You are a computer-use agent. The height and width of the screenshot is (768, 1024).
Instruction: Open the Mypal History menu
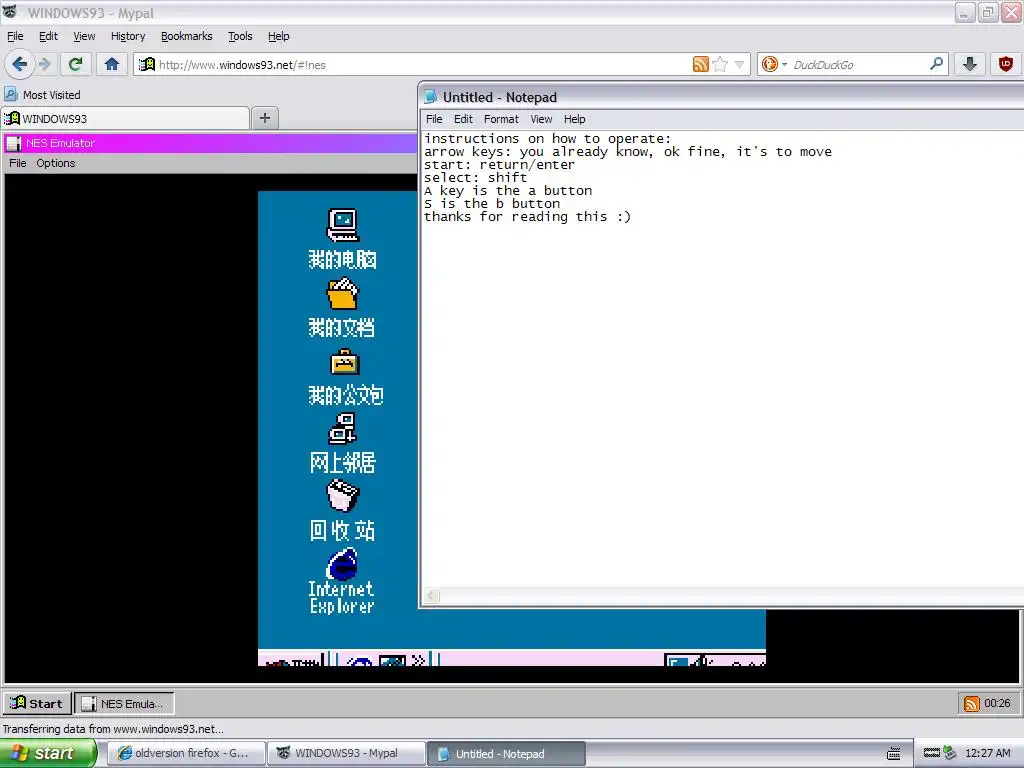point(128,36)
